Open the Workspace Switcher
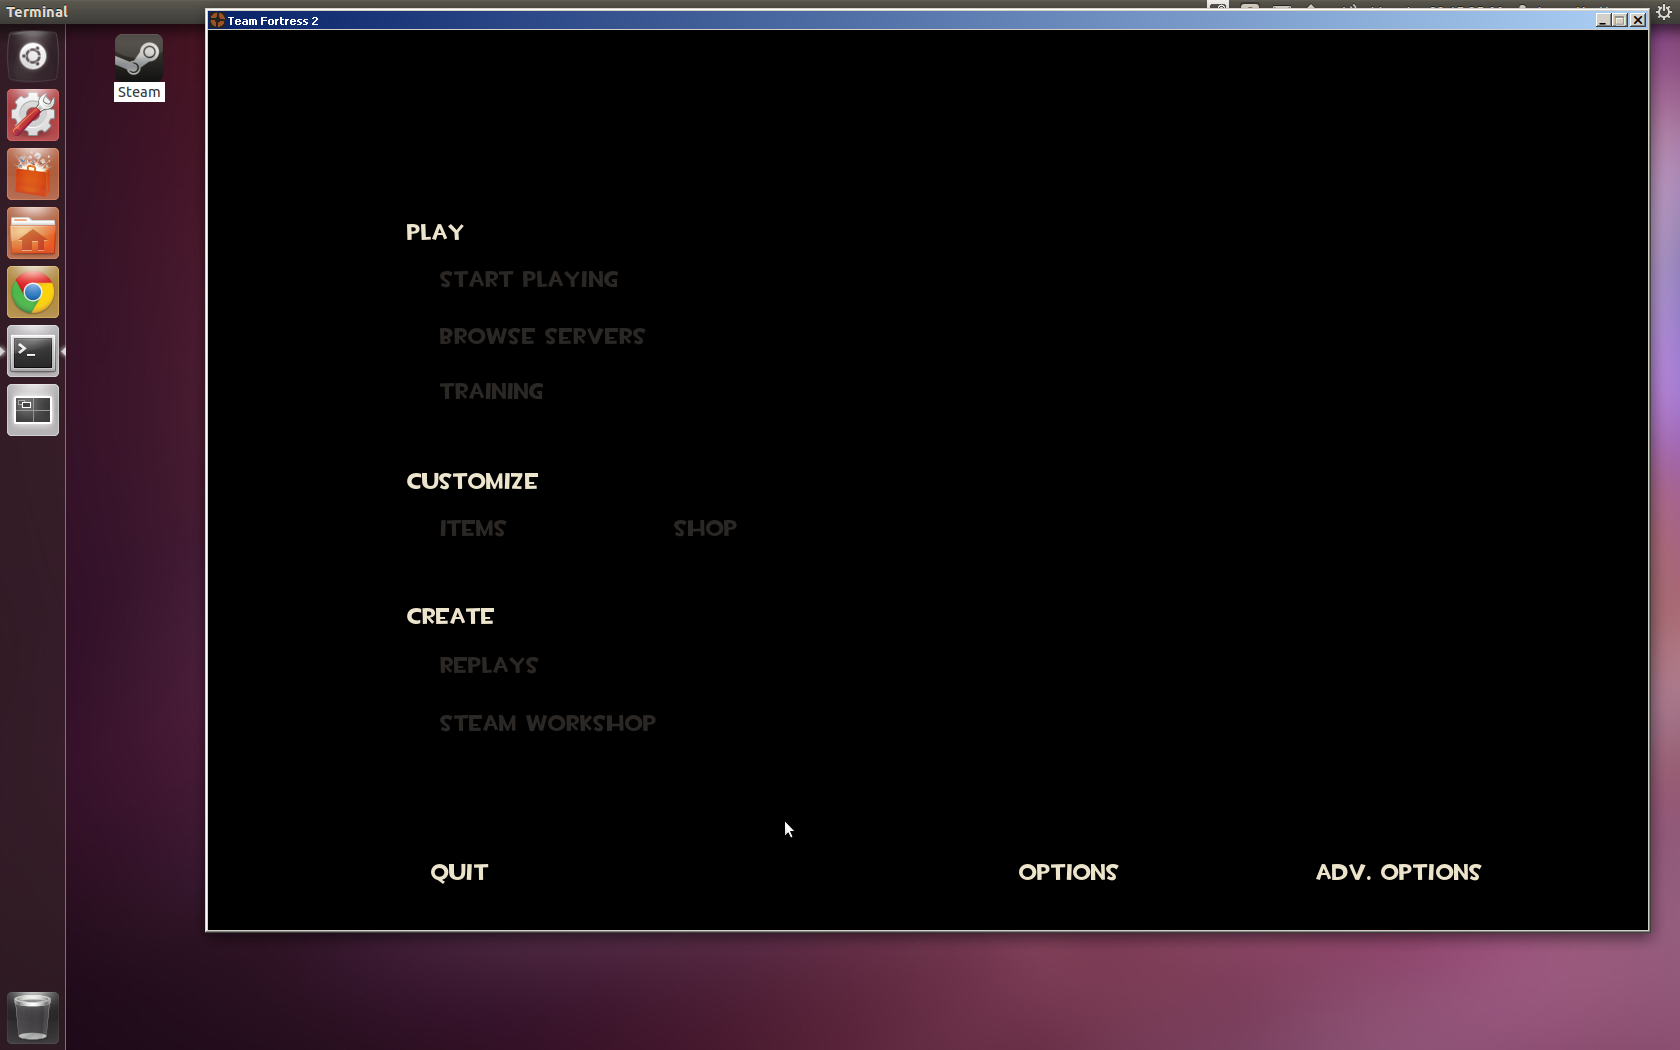Viewport: 1680px width, 1050px height. click(33, 410)
